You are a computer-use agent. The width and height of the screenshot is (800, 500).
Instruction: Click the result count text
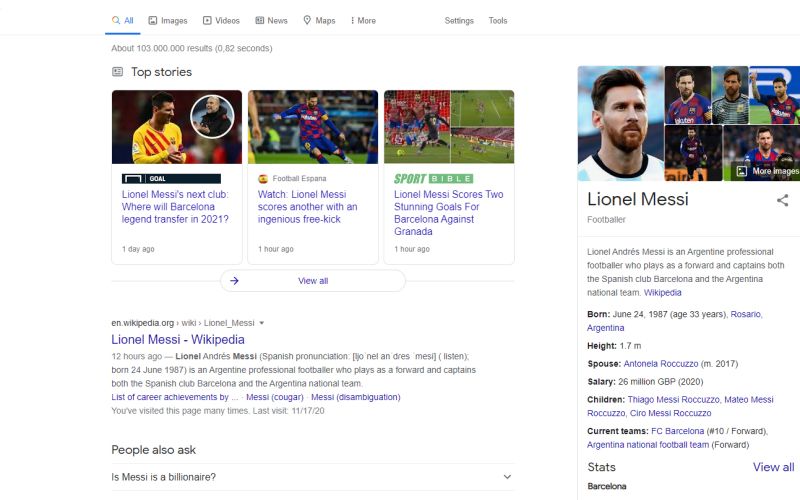coord(192,48)
